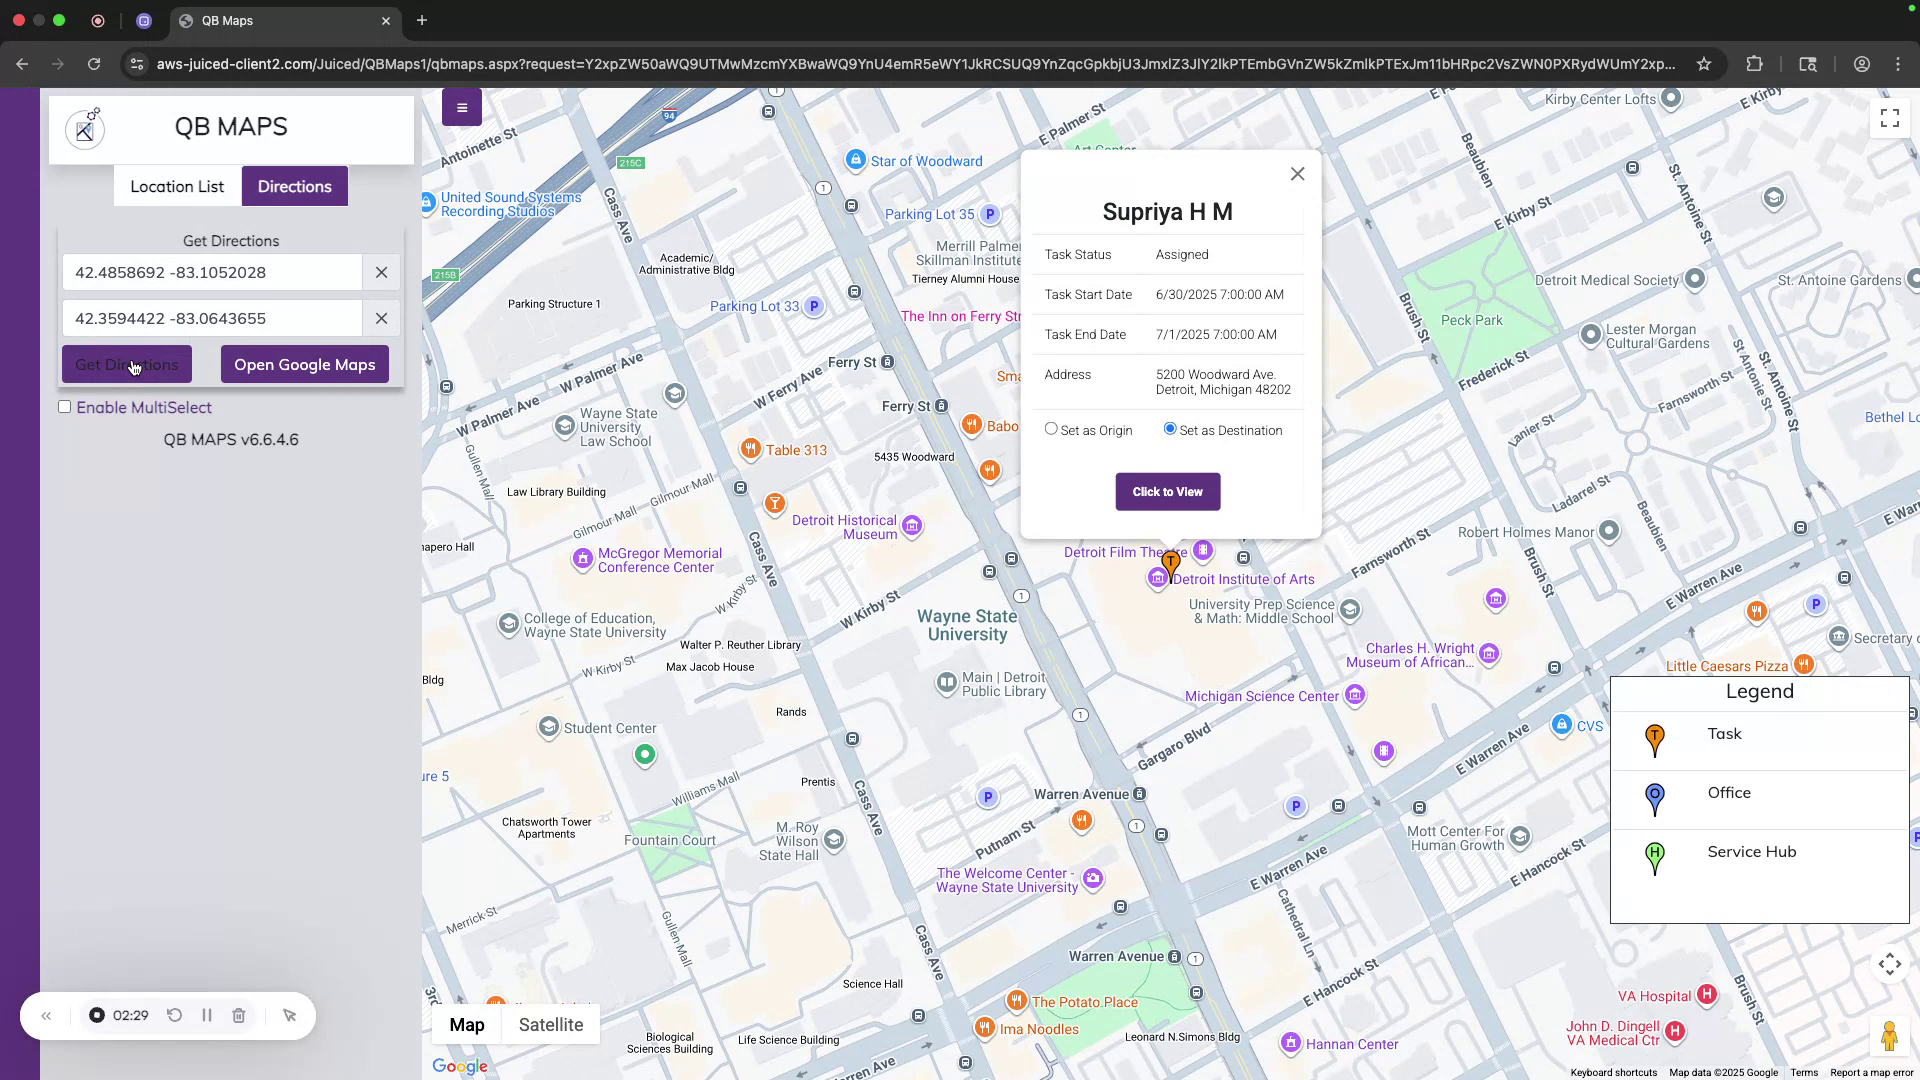Enable the Enable MultiSelect checkbox
The width and height of the screenshot is (1920, 1080).
click(x=64, y=407)
